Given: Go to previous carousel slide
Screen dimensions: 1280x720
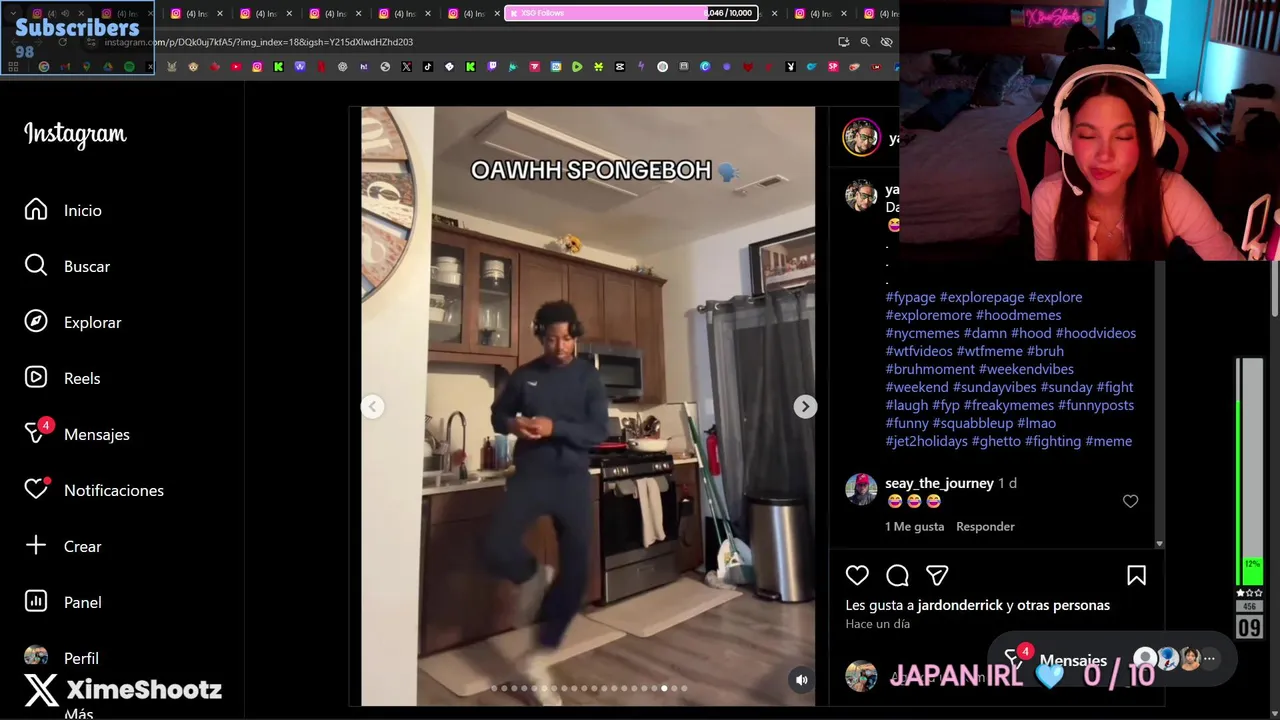Looking at the screenshot, I should (x=372, y=406).
